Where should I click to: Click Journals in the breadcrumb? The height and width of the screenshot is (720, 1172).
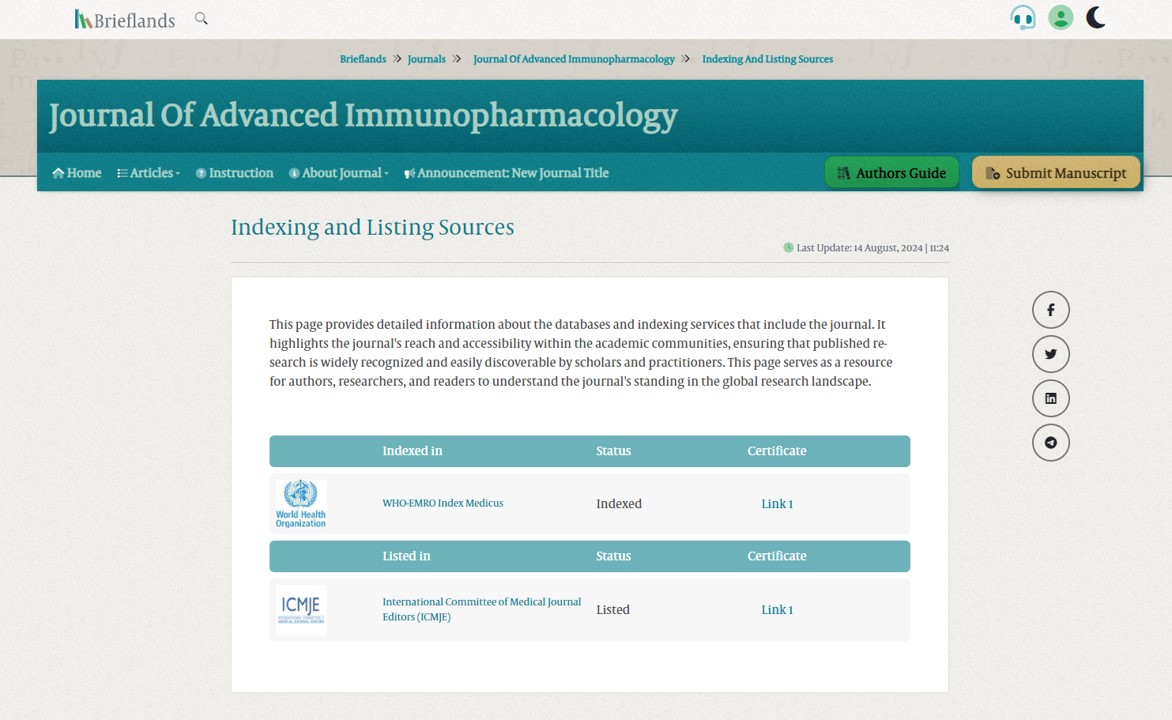(426, 59)
